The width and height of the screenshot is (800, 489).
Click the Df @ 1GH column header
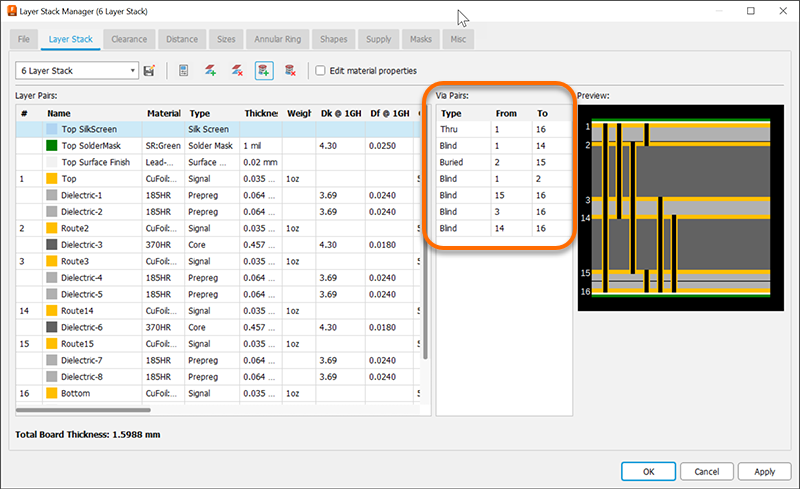[x=390, y=113]
